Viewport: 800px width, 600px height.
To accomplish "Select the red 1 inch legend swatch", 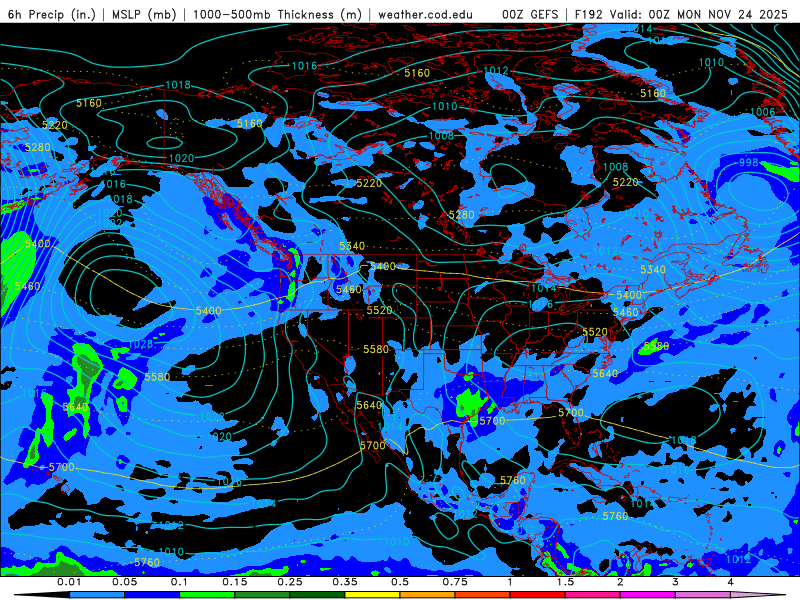I will coord(538,595).
